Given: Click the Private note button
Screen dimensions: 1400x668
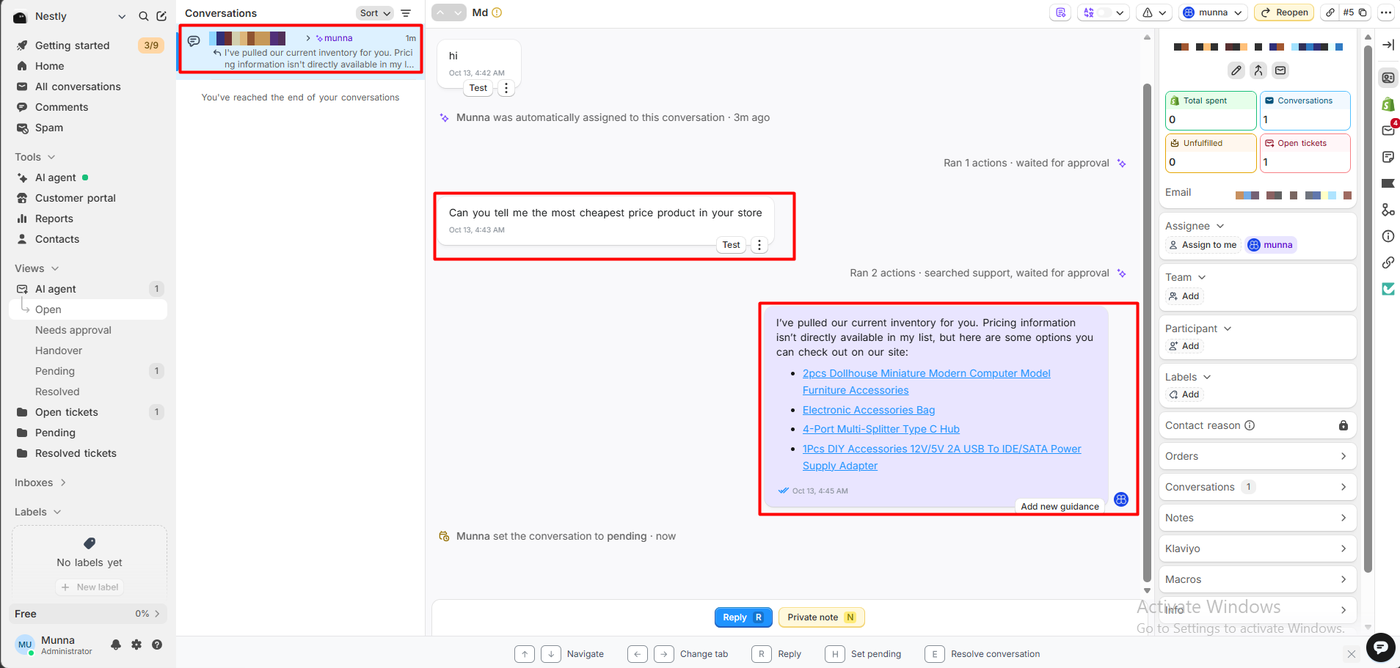Looking at the screenshot, I should click(822, 617).
